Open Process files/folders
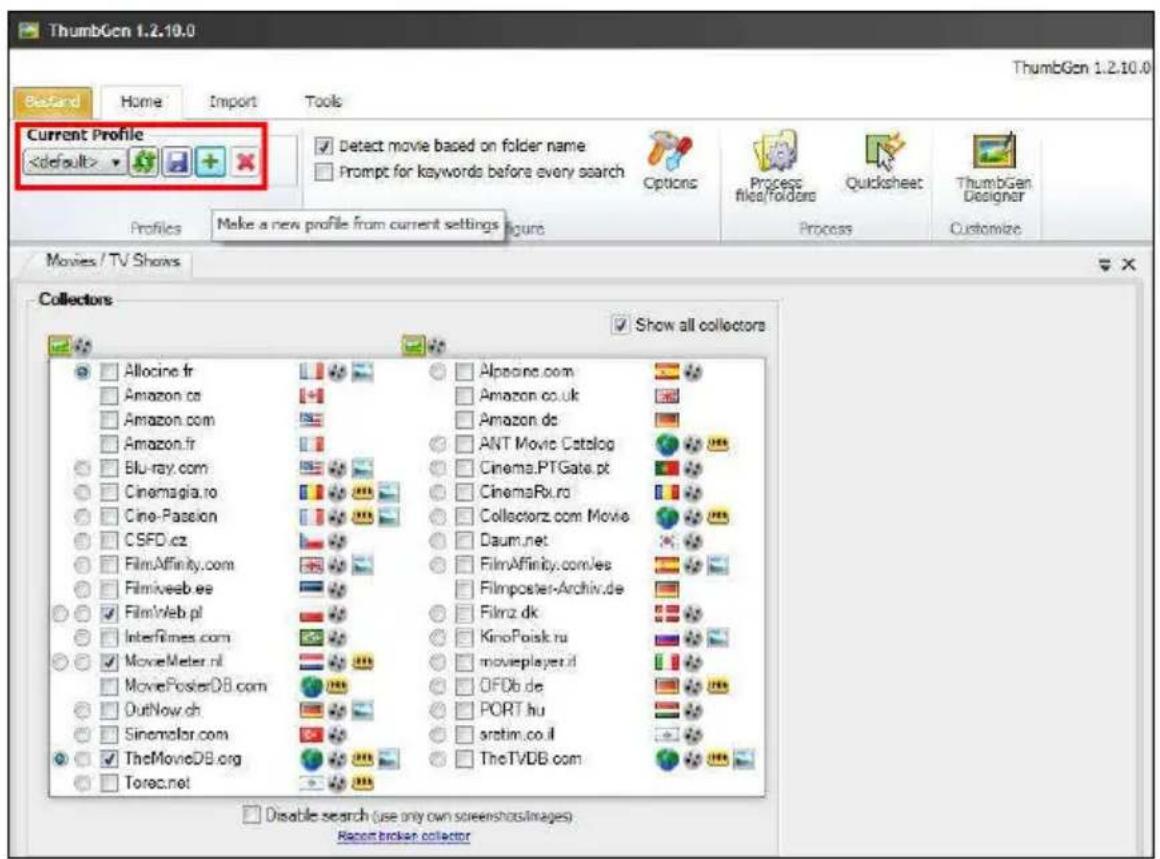 click(775, 167)
